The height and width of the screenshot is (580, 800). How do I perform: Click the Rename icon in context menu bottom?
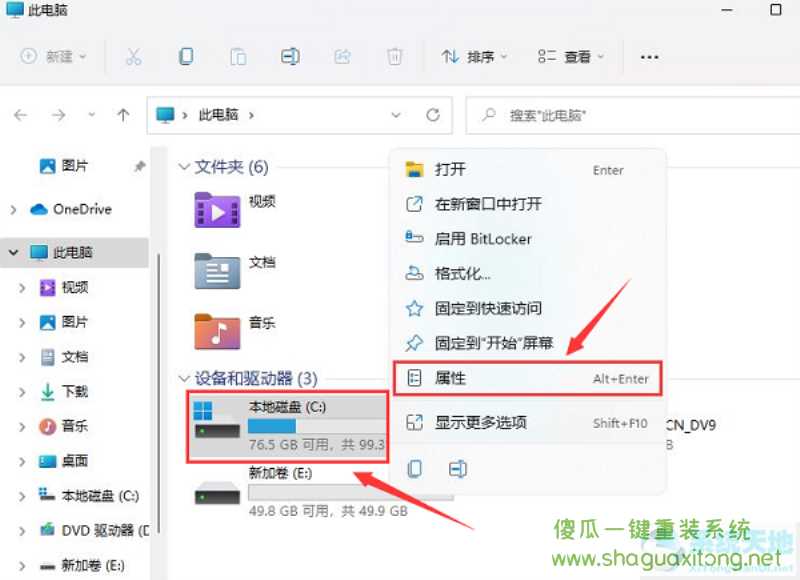[x=458, y=469]
